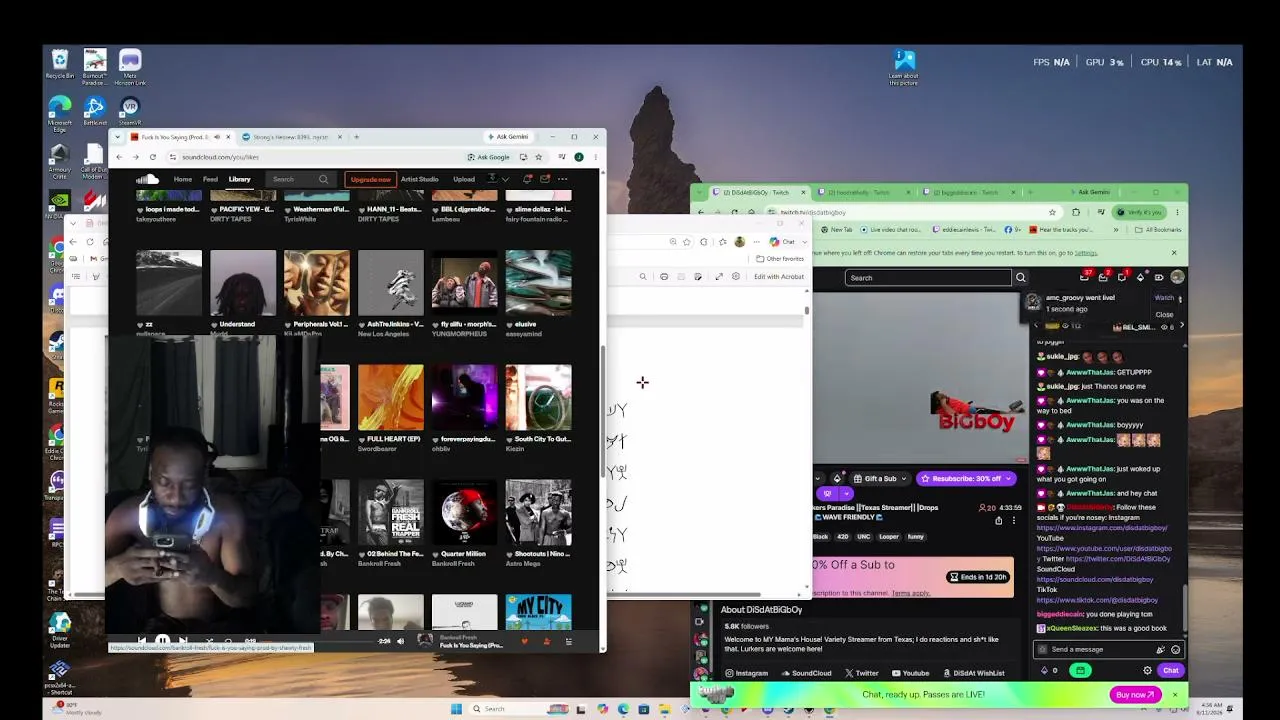The height and width of the screenshot is (720, 1280).
Task: Reload the SoundCloud browser page
Action: pyautogui.click(x=153, y=157)
